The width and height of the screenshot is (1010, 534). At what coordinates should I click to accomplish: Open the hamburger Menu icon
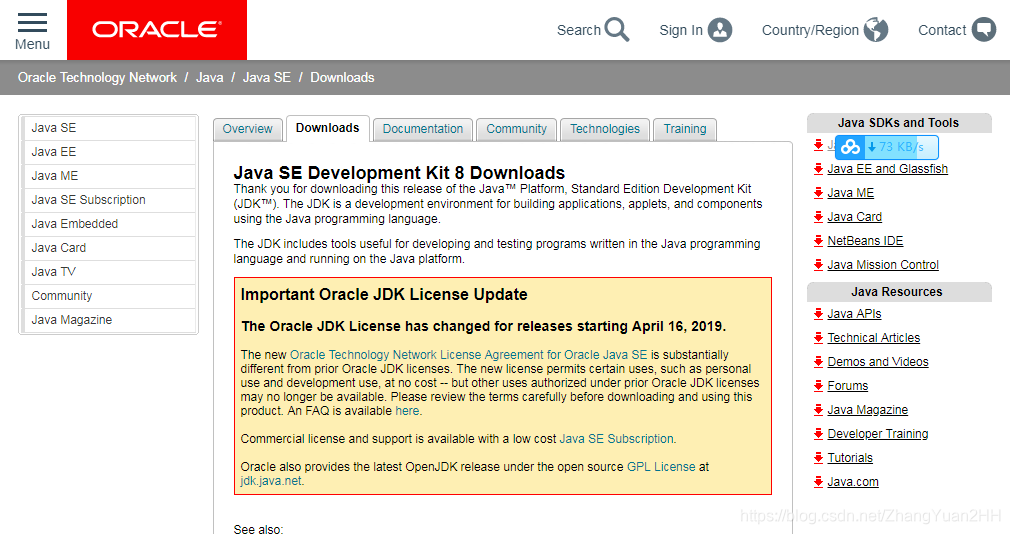pyautogui.click(x=32, y=23)
